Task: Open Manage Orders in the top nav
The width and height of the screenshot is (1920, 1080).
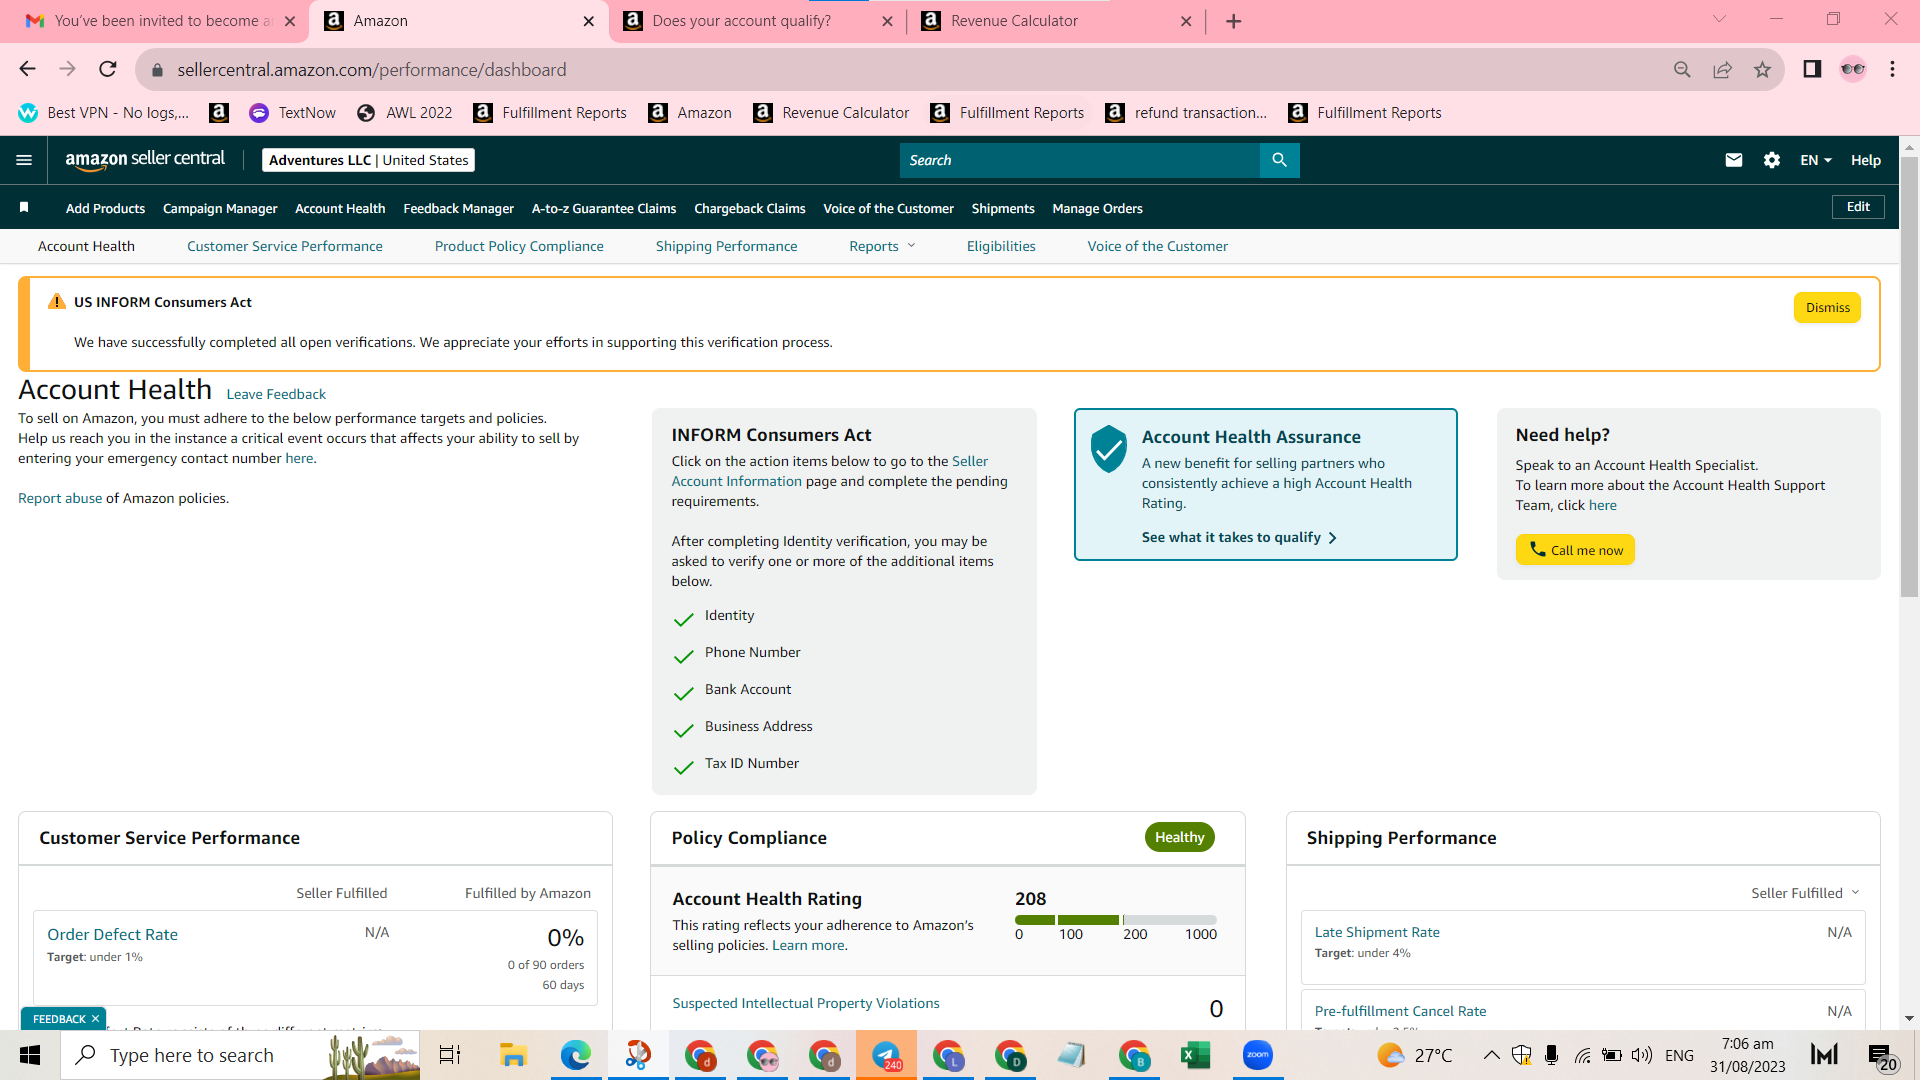Action: (x=1097, y=208)
